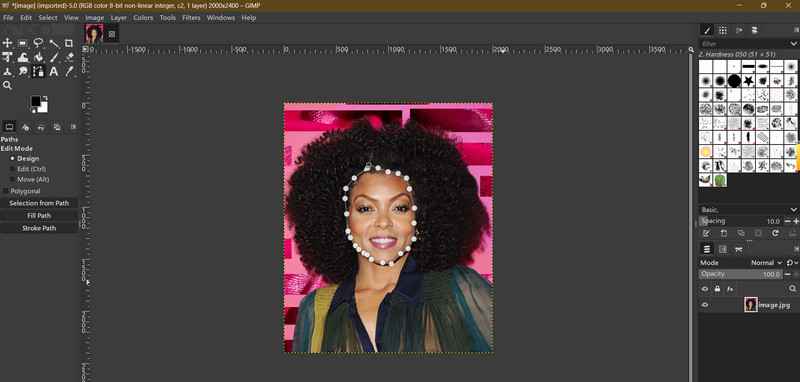Open the Paths tab next to Channels
Screen dimensions: 800x382
click(738, 249)
